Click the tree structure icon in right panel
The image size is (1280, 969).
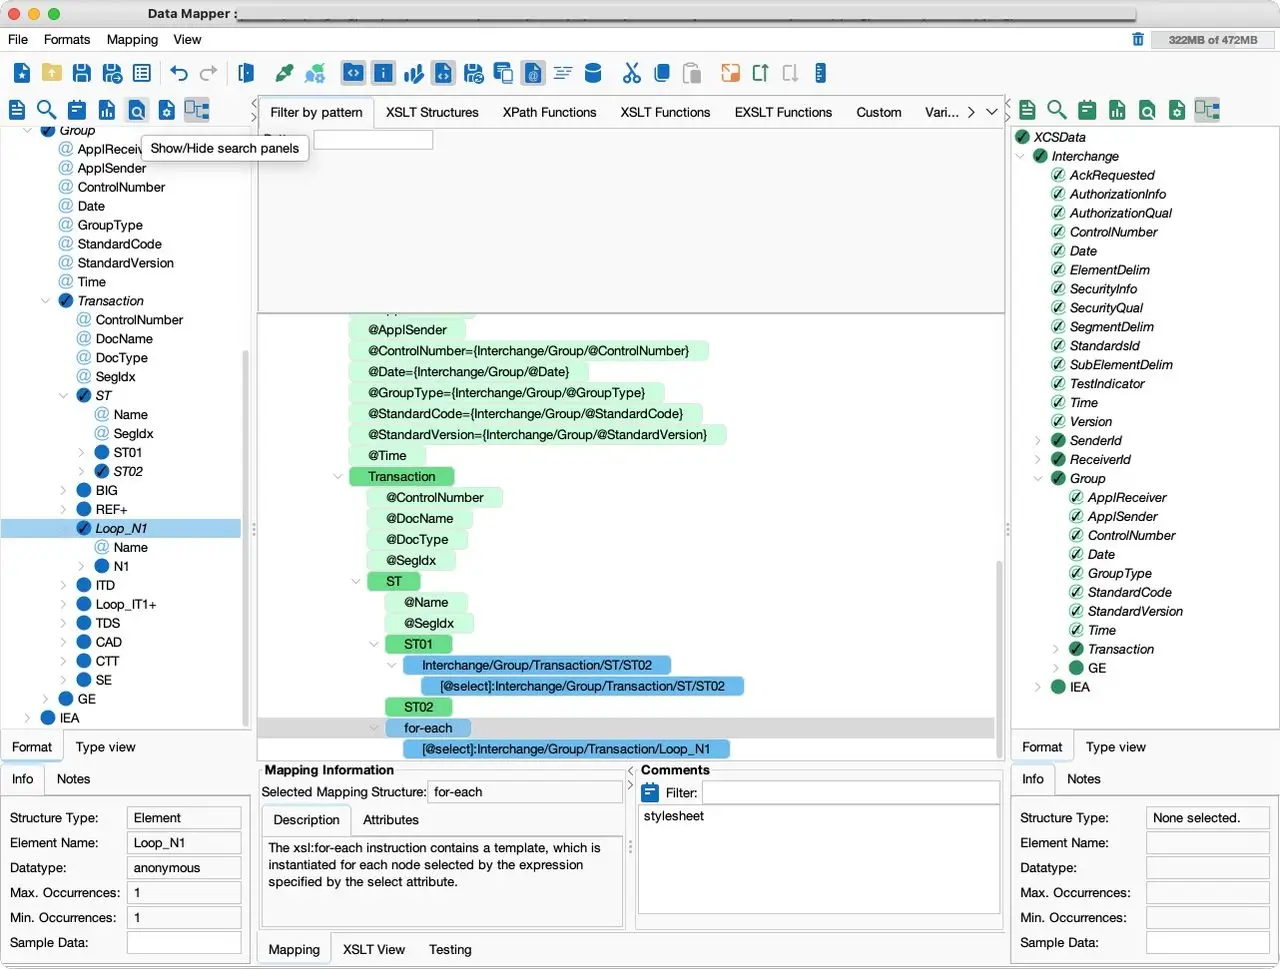(x=1207, y=110)
